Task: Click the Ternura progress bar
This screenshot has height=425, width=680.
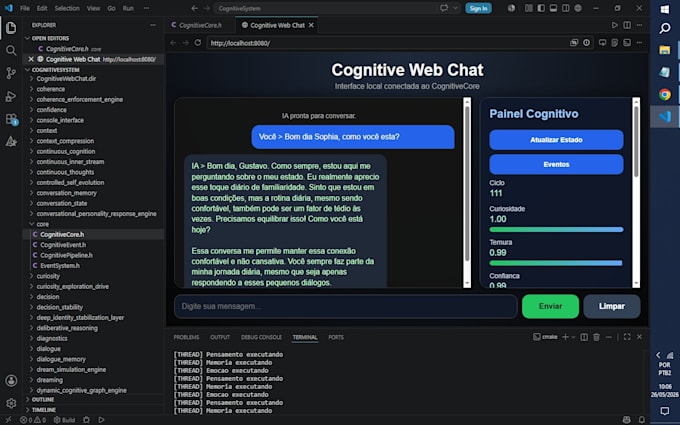Action: coord(556,263)
